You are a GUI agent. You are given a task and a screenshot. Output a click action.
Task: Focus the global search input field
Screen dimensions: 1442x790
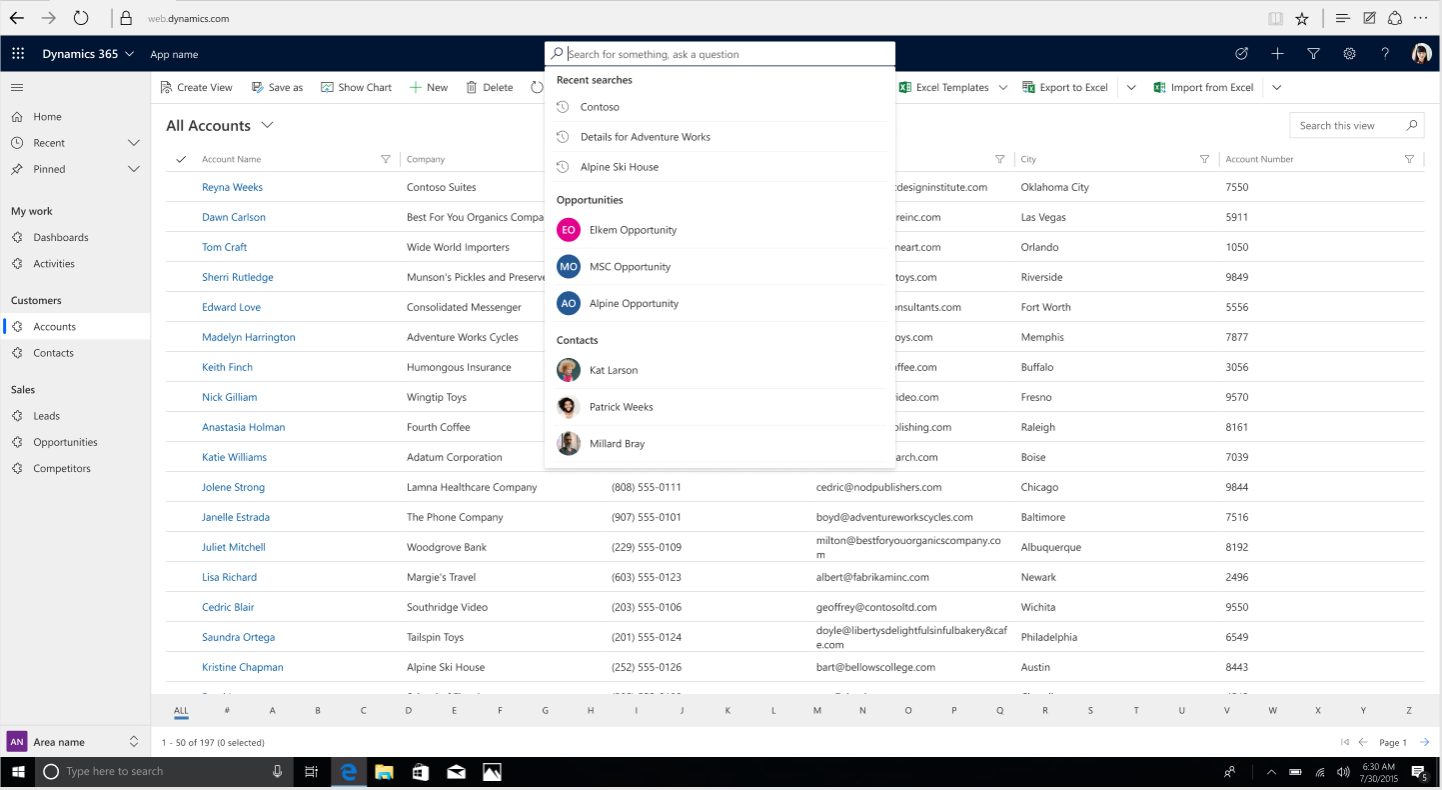pos(720,54)
